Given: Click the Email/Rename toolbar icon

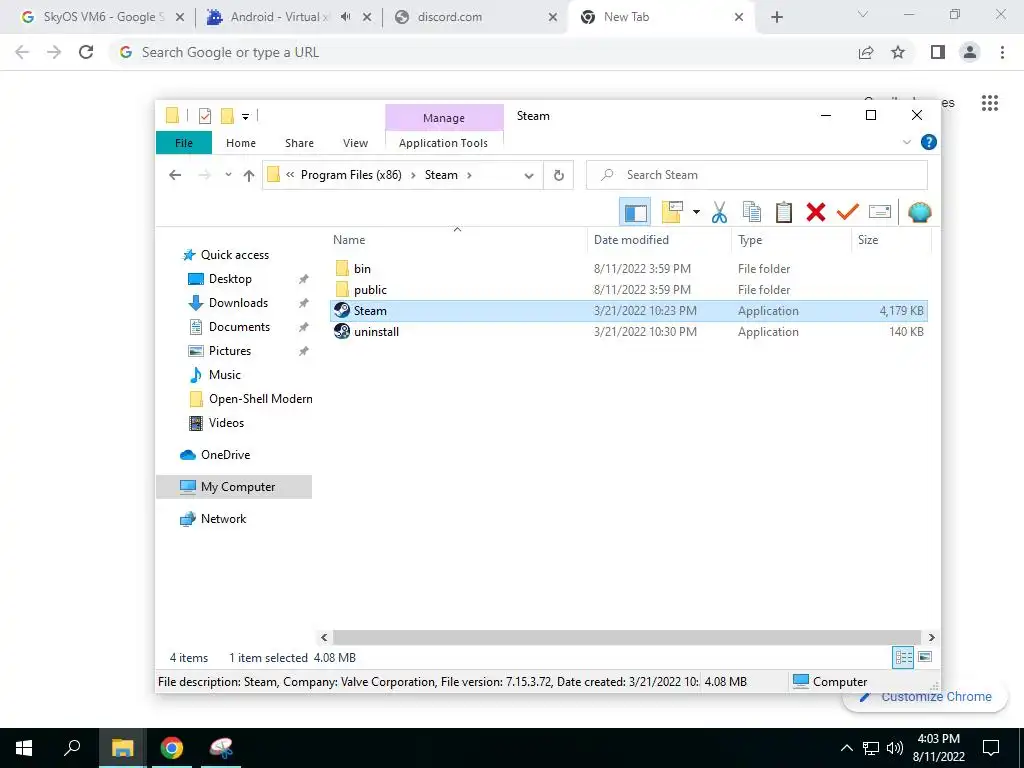Looking at the screenshot, I should coord(880,212).
